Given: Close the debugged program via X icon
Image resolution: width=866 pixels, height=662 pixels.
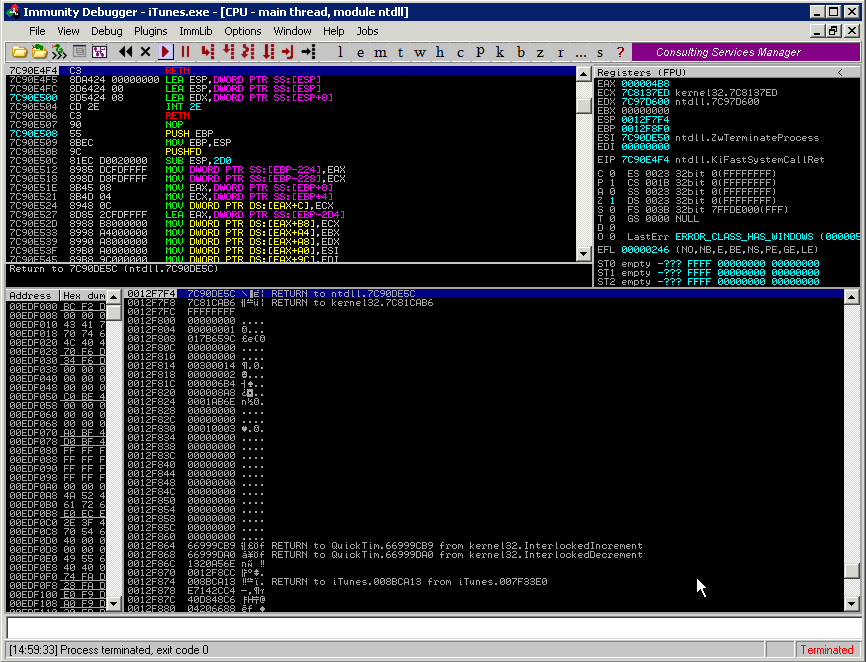Looking at the screenshot, I should pos(146,52).
